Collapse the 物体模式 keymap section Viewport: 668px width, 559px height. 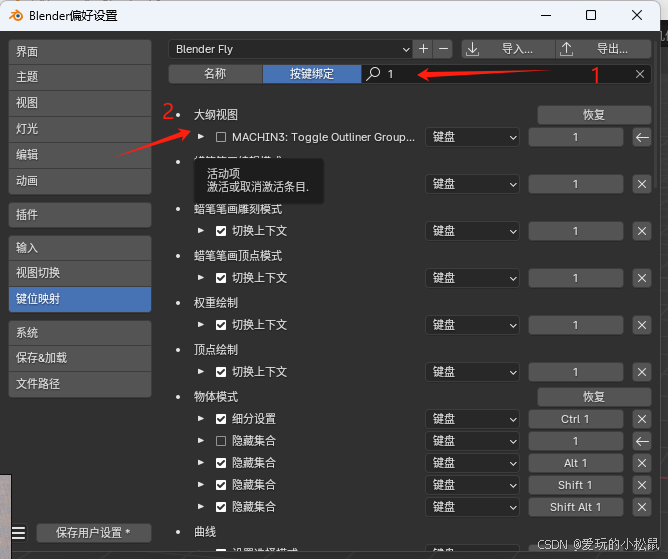(178, 397)
